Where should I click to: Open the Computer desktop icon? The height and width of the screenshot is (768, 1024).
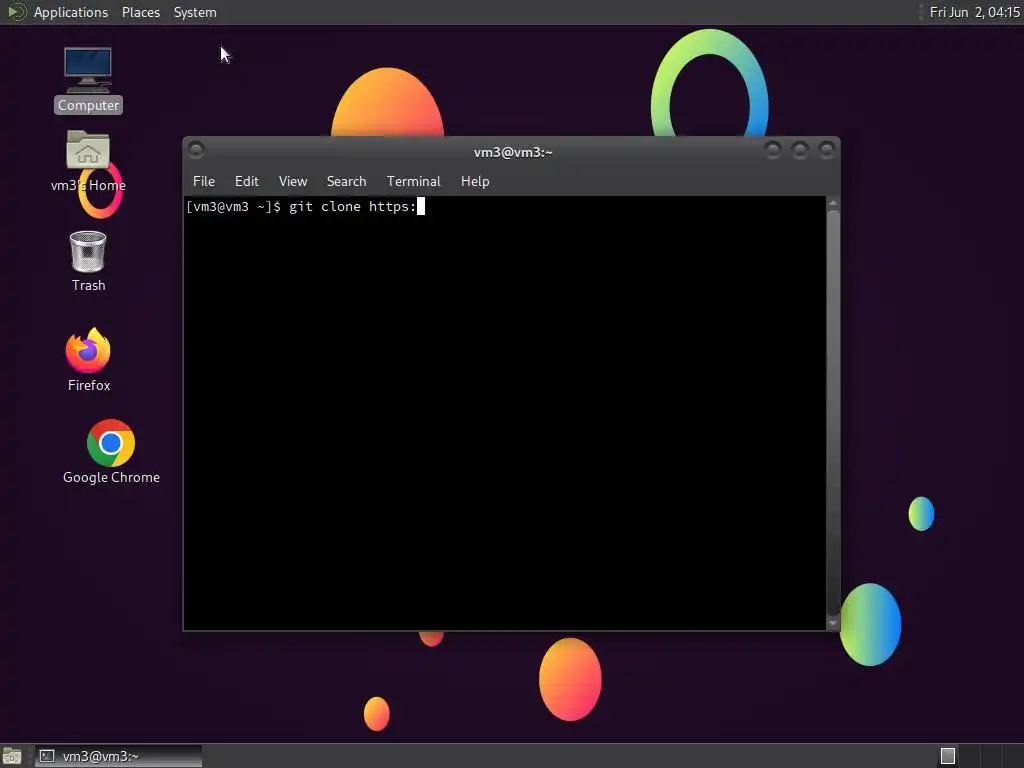click(88, 80)
